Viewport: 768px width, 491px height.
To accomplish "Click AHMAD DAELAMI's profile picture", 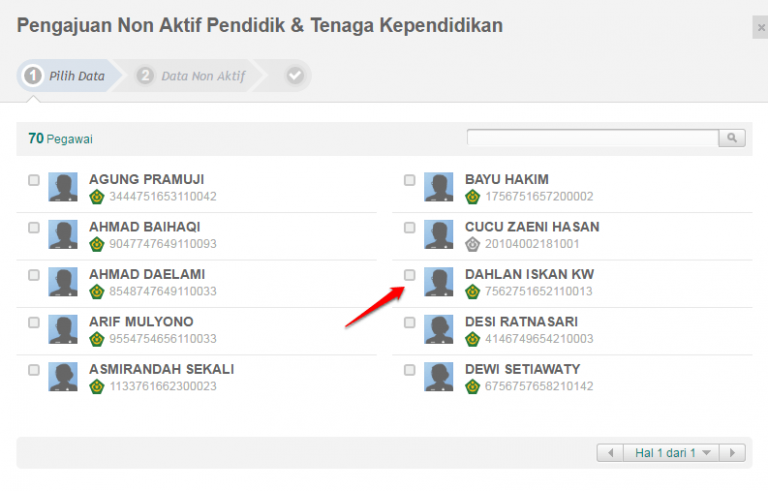I will click(x=63, y=282).
